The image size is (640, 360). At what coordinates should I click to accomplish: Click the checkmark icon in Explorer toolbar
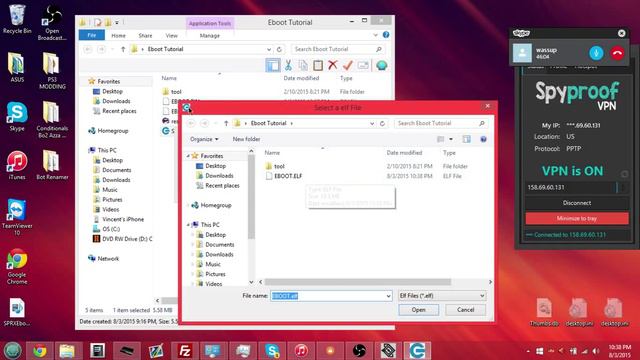tap(347, 65)
